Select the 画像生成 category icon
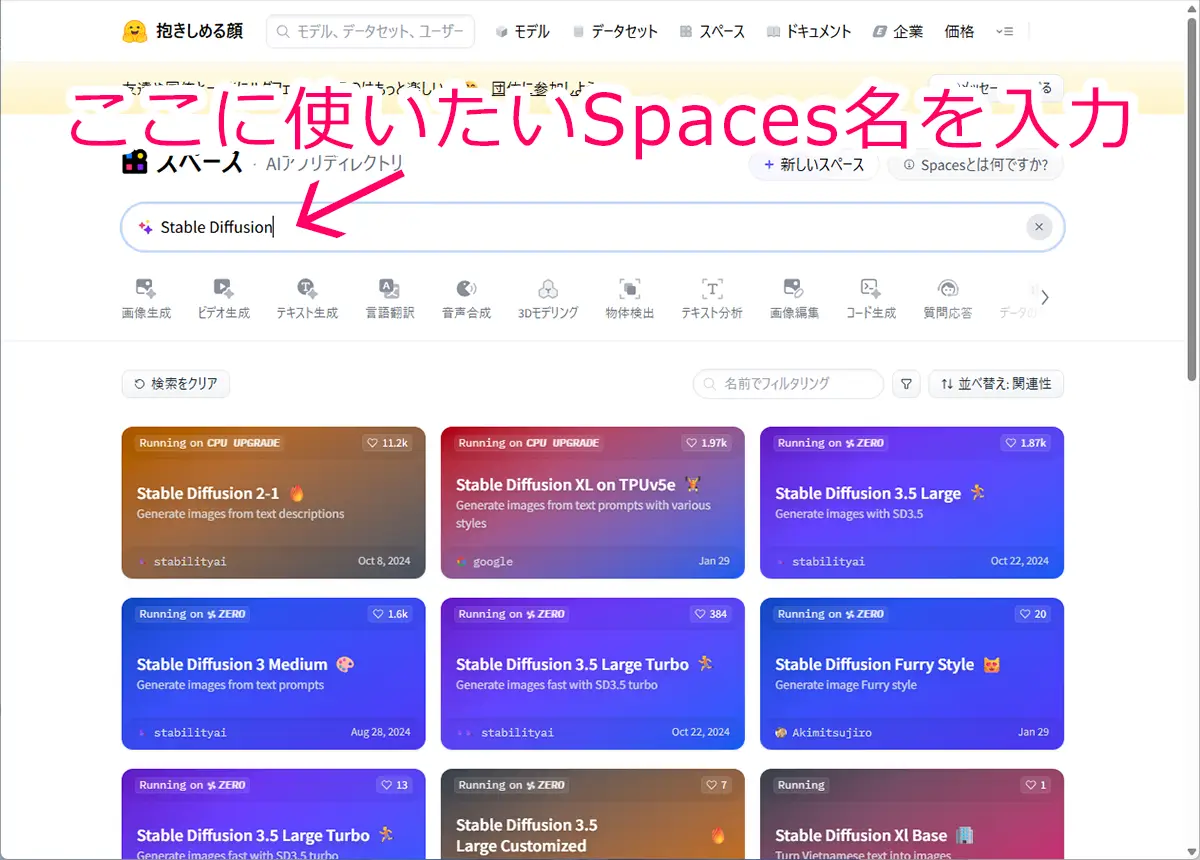The image size is (1200, 860). click(146, 290)
